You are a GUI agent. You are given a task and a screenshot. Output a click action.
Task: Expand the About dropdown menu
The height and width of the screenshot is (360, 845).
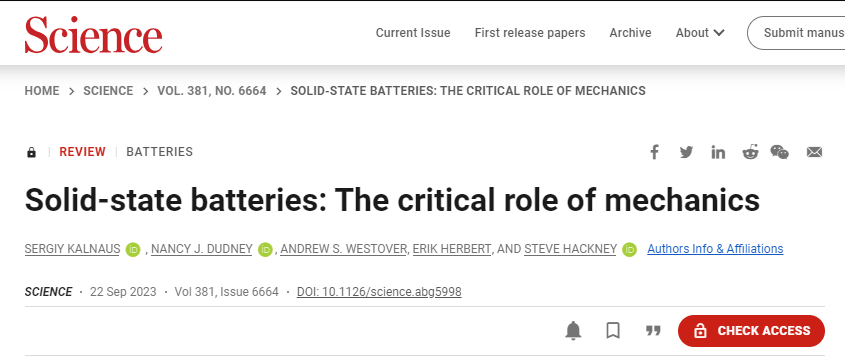coord(700,33)
